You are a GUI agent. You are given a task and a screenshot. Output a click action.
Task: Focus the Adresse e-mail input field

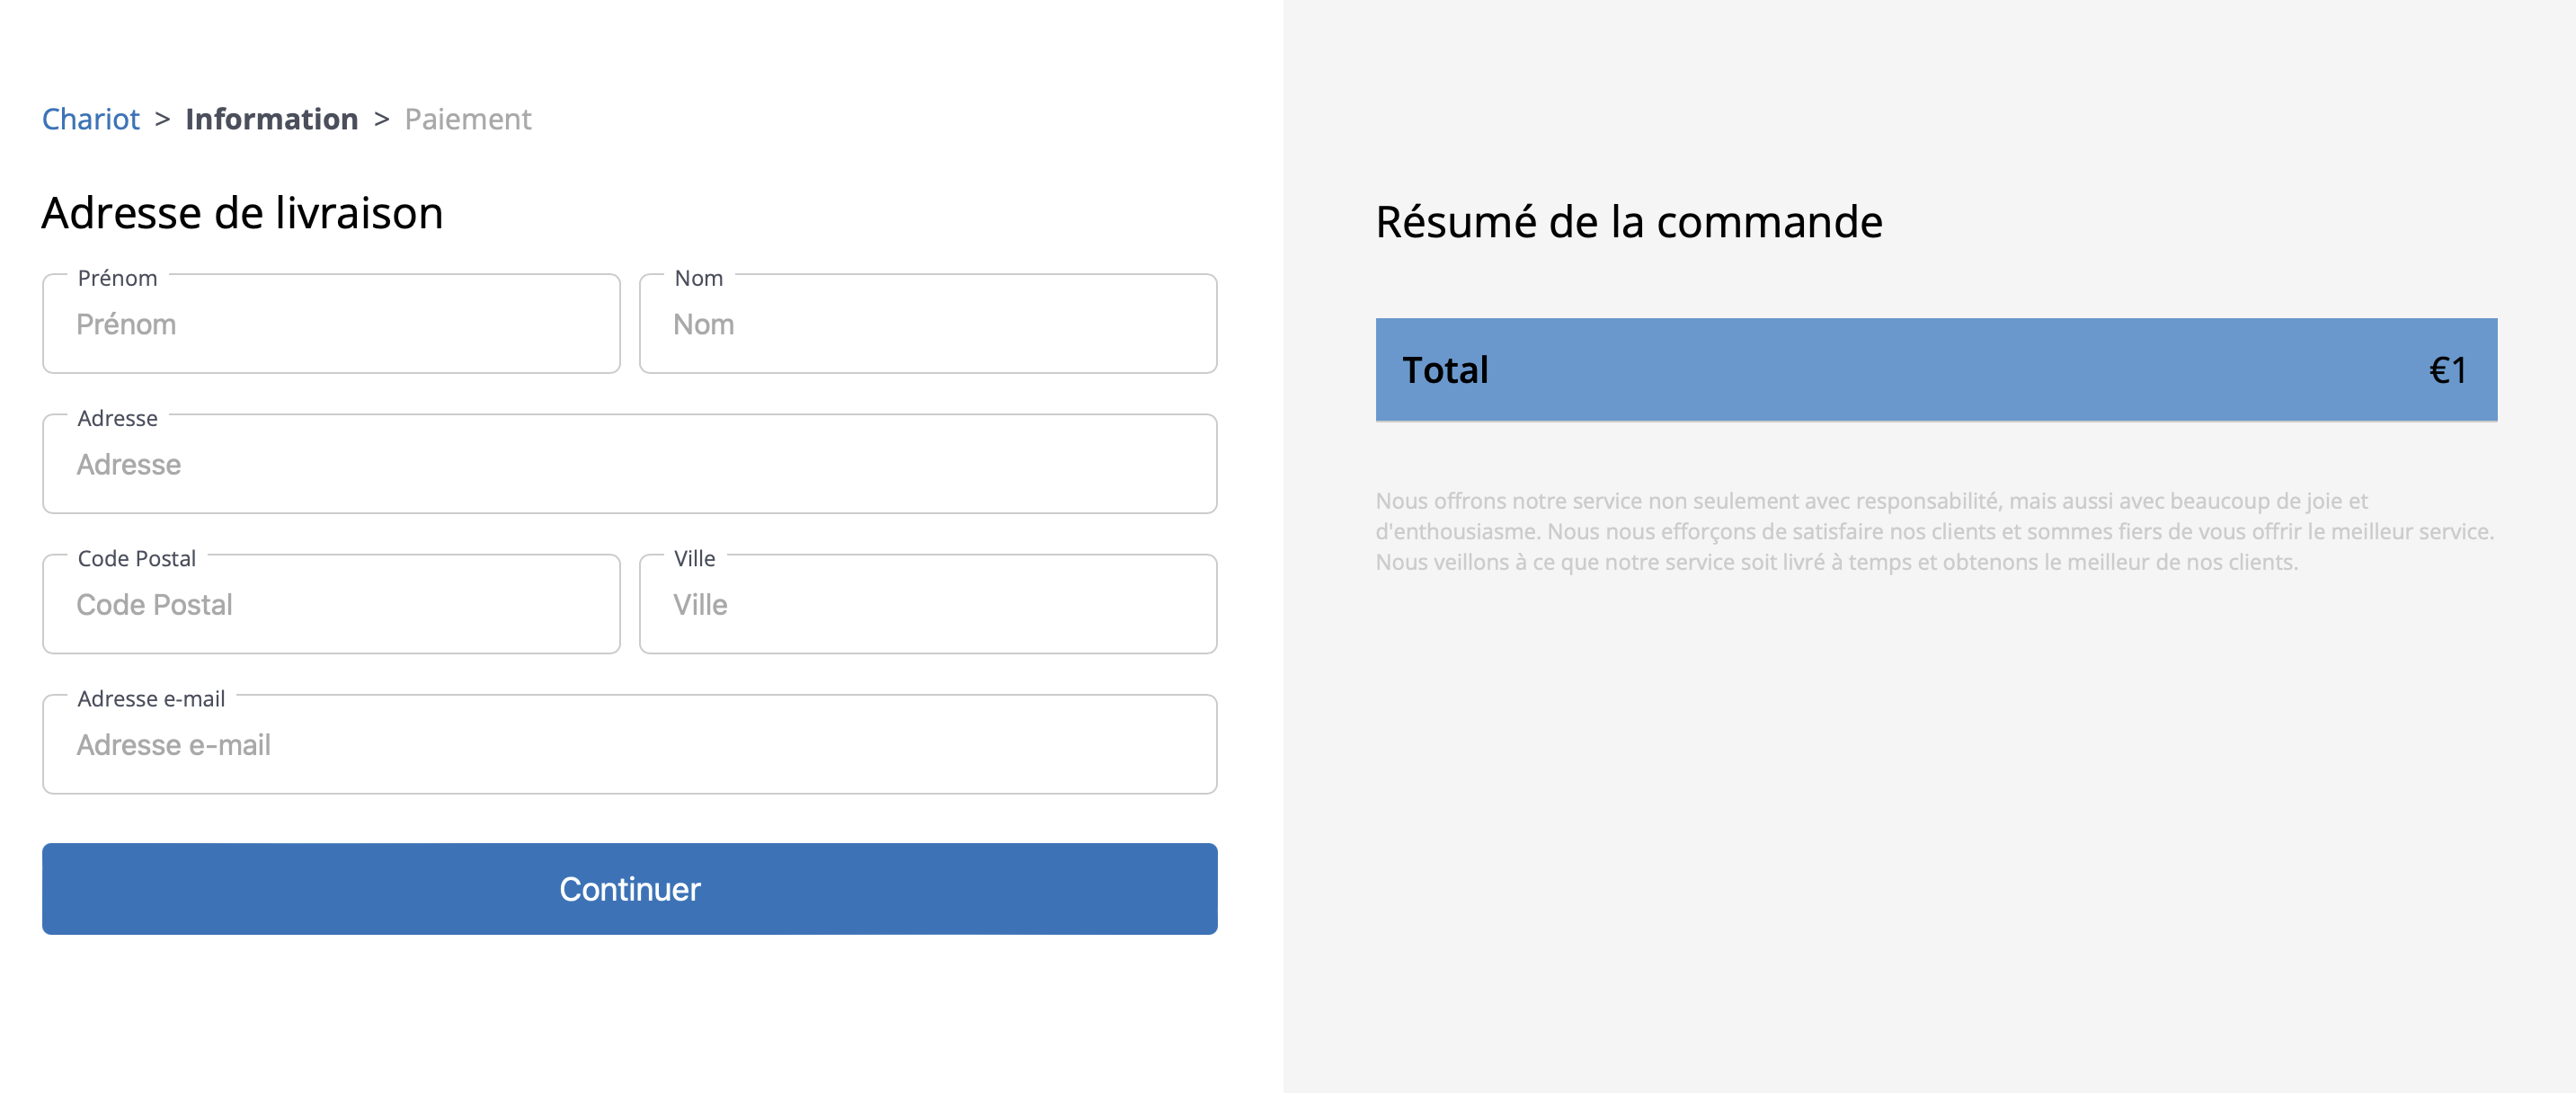[629, 745]
